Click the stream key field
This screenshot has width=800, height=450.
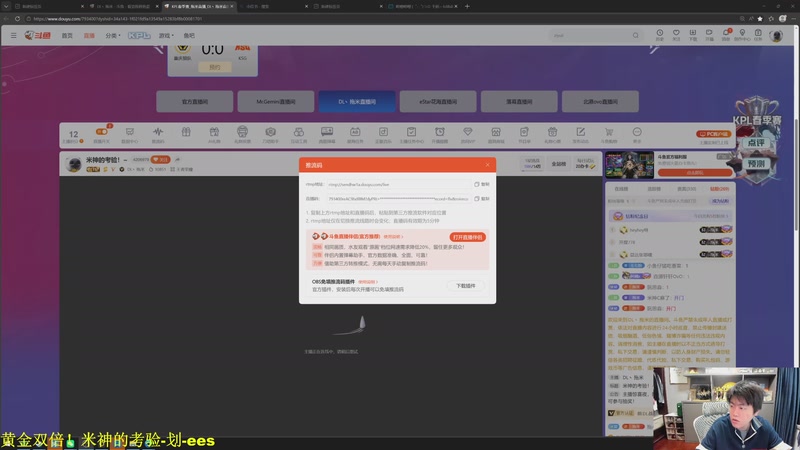click(x=399, y=198)
